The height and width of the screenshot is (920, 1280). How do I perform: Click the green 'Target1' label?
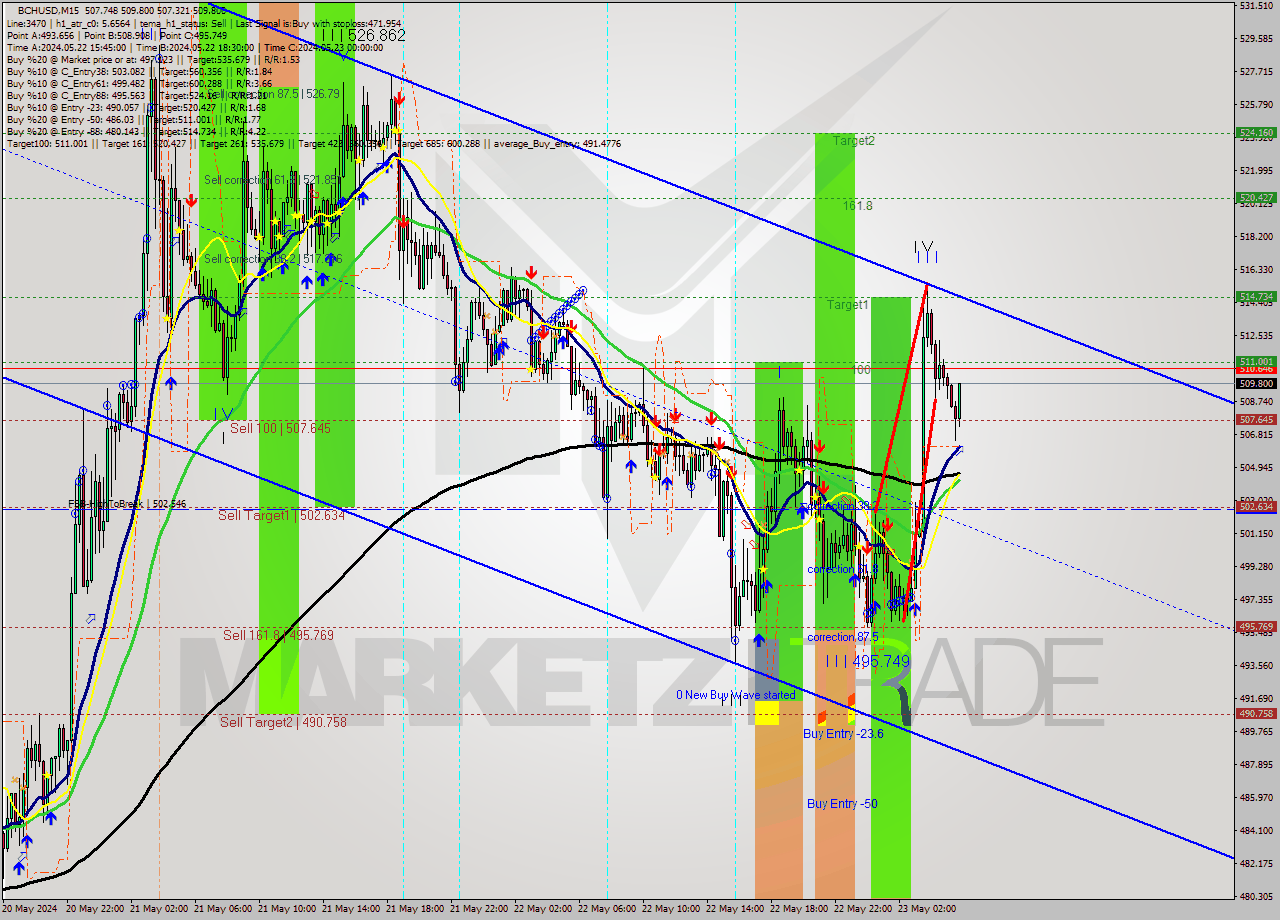click(847, 304)
